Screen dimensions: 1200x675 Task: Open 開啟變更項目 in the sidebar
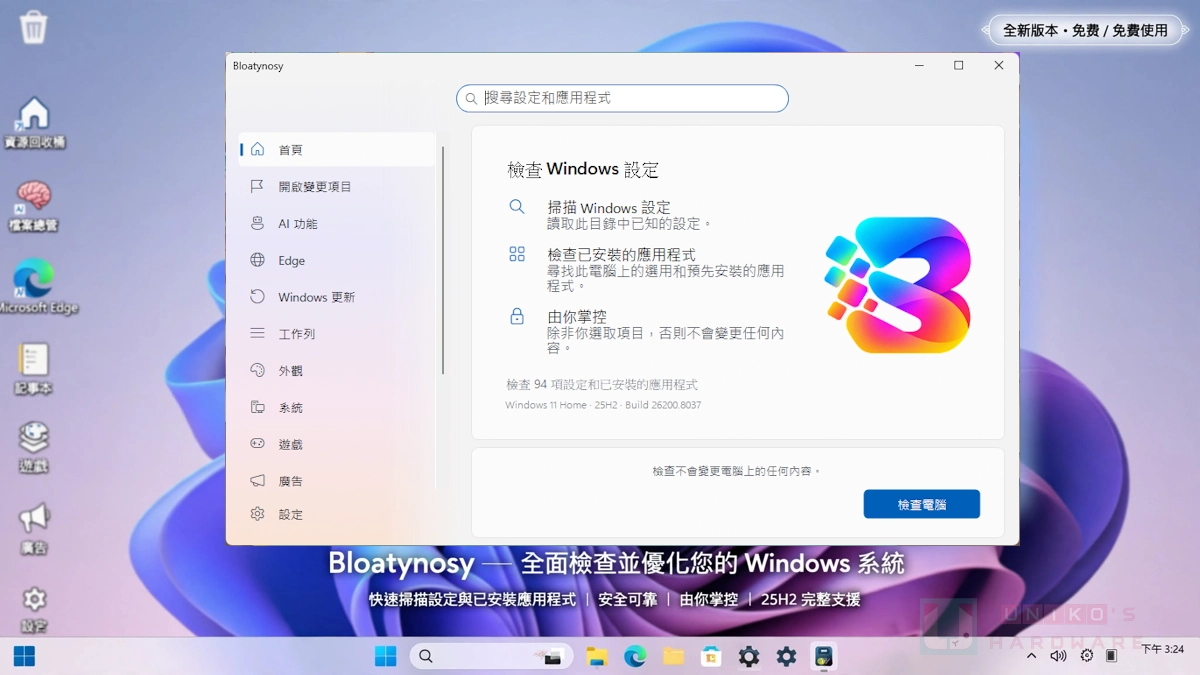337,187
